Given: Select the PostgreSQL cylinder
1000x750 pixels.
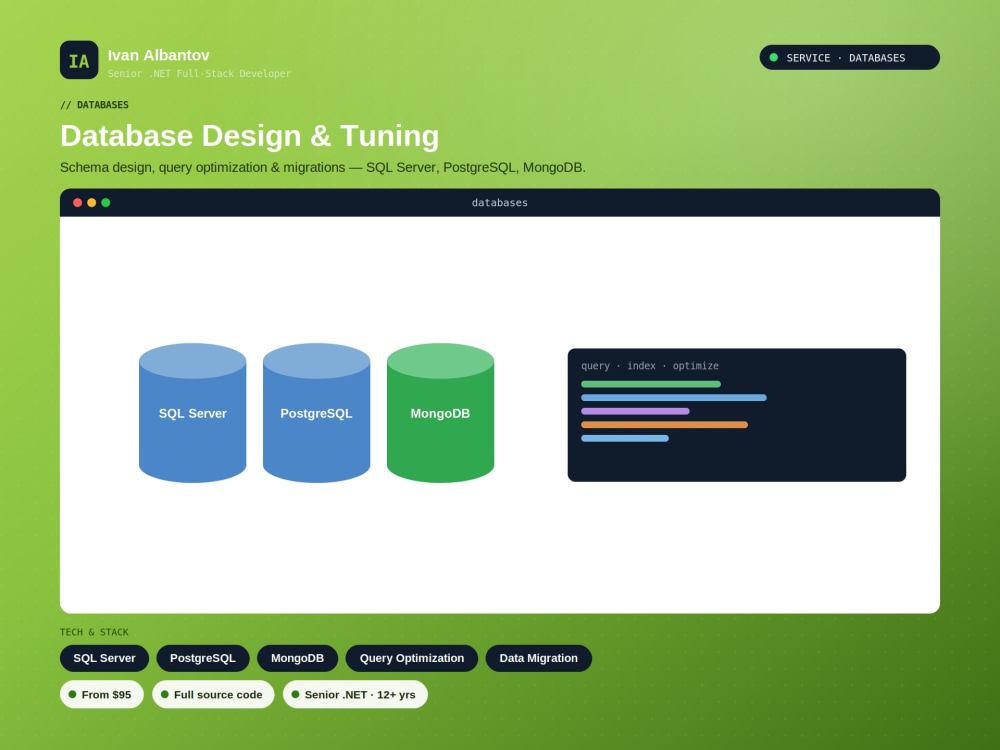Looking at the screenshot, I should 316,413.
